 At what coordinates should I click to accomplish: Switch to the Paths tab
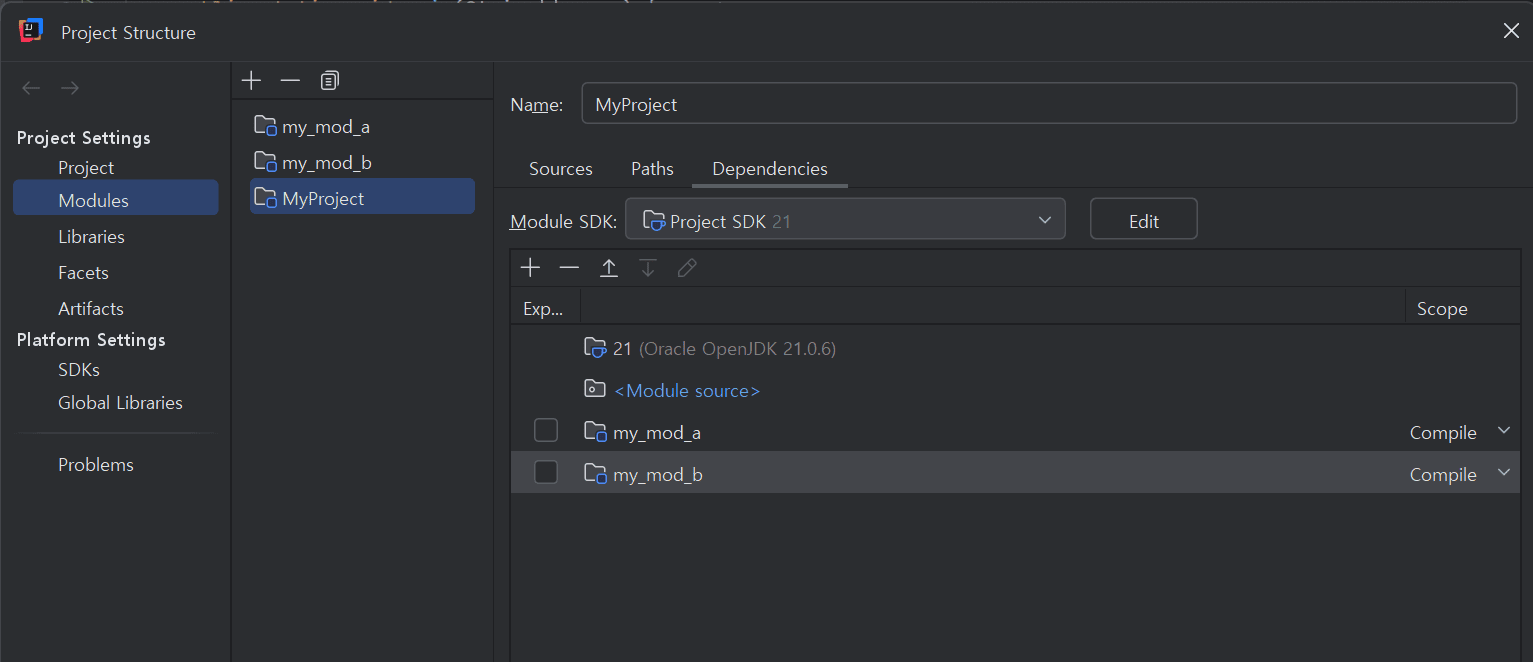(x=652, y=169)
